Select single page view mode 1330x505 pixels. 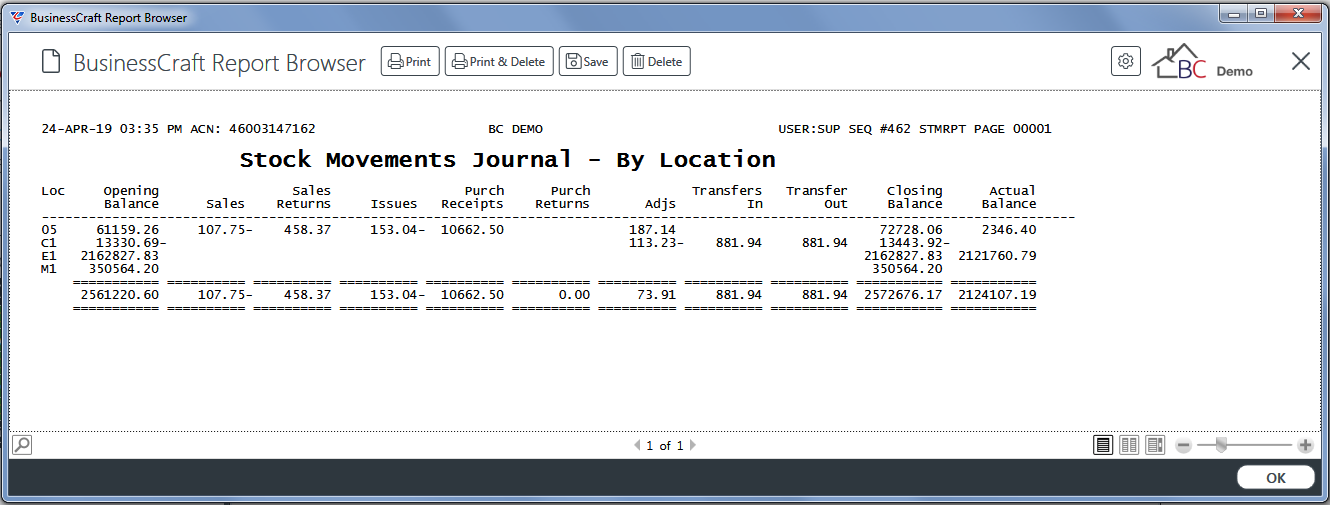tap(1103, 445)
